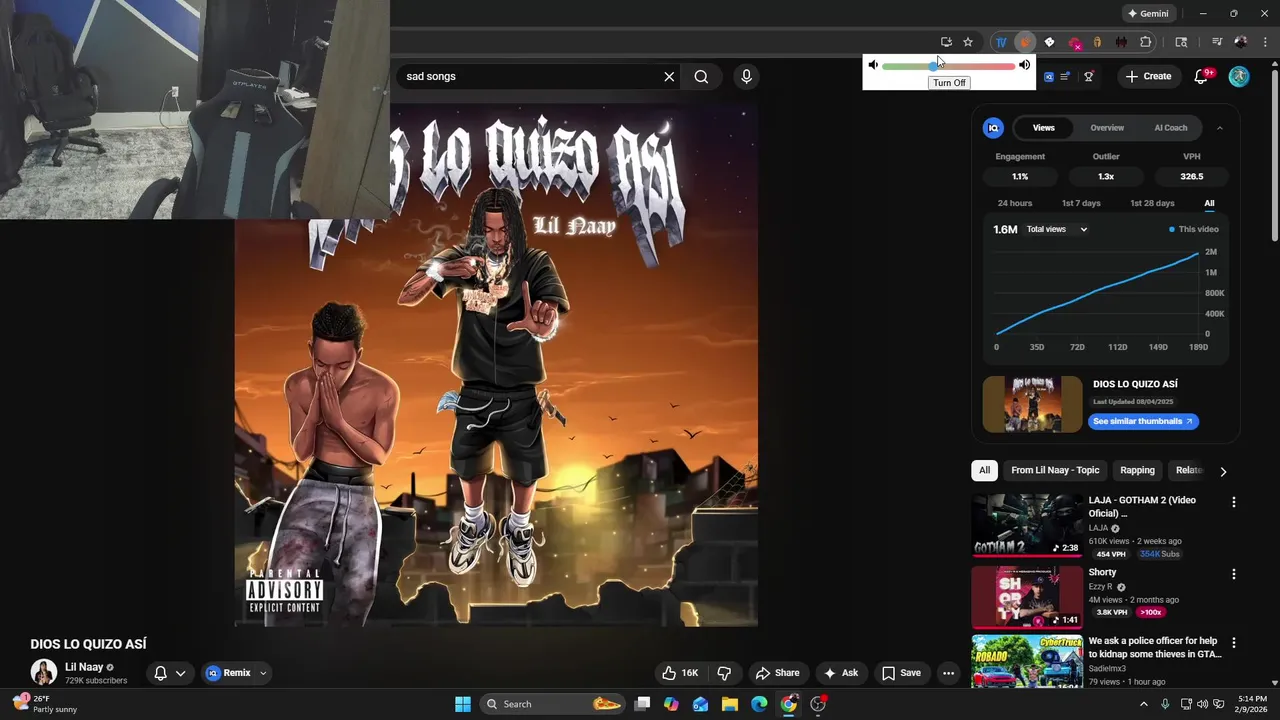Click the tab search icon in Chrome toolbar

pos(1181,42)
